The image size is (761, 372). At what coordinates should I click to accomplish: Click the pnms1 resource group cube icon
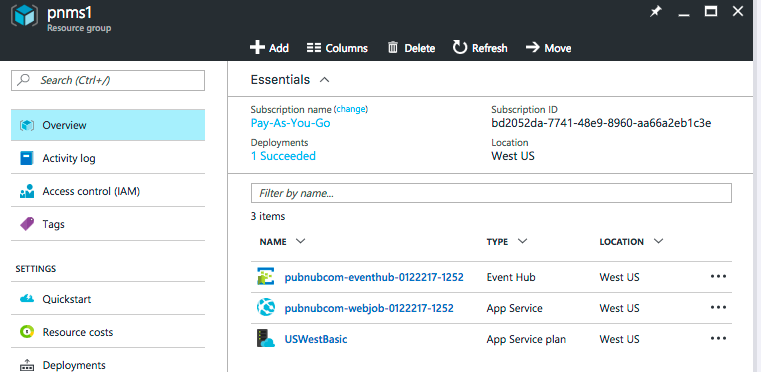pyautogui.click(x=24, y=17)
